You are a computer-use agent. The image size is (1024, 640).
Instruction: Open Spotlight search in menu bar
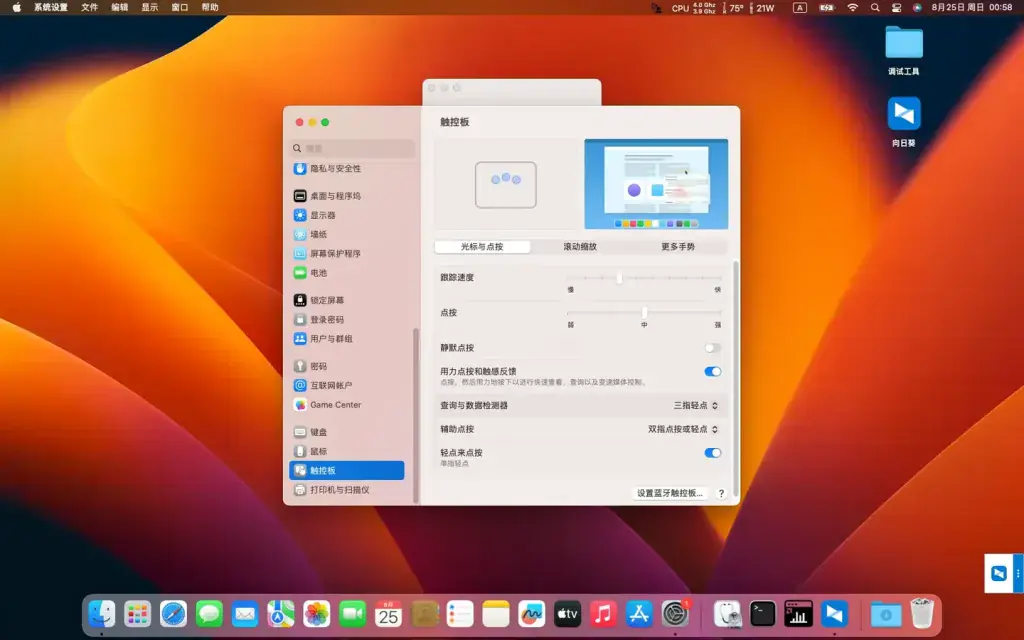pyautogui.click(x=875, y=8)
